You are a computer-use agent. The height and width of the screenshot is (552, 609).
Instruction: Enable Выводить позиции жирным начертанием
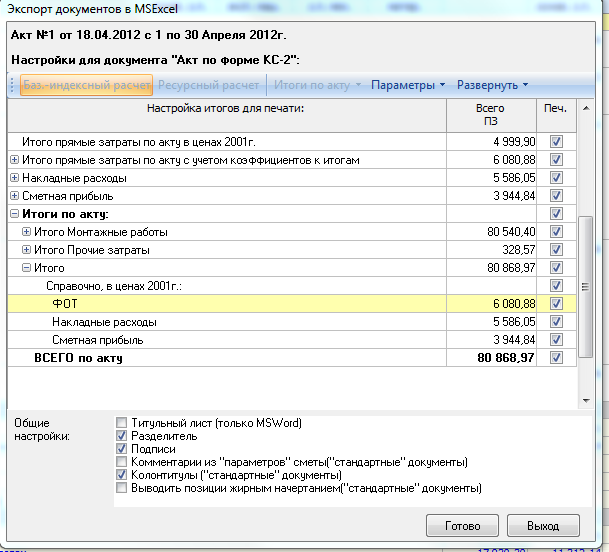[122, 488]
